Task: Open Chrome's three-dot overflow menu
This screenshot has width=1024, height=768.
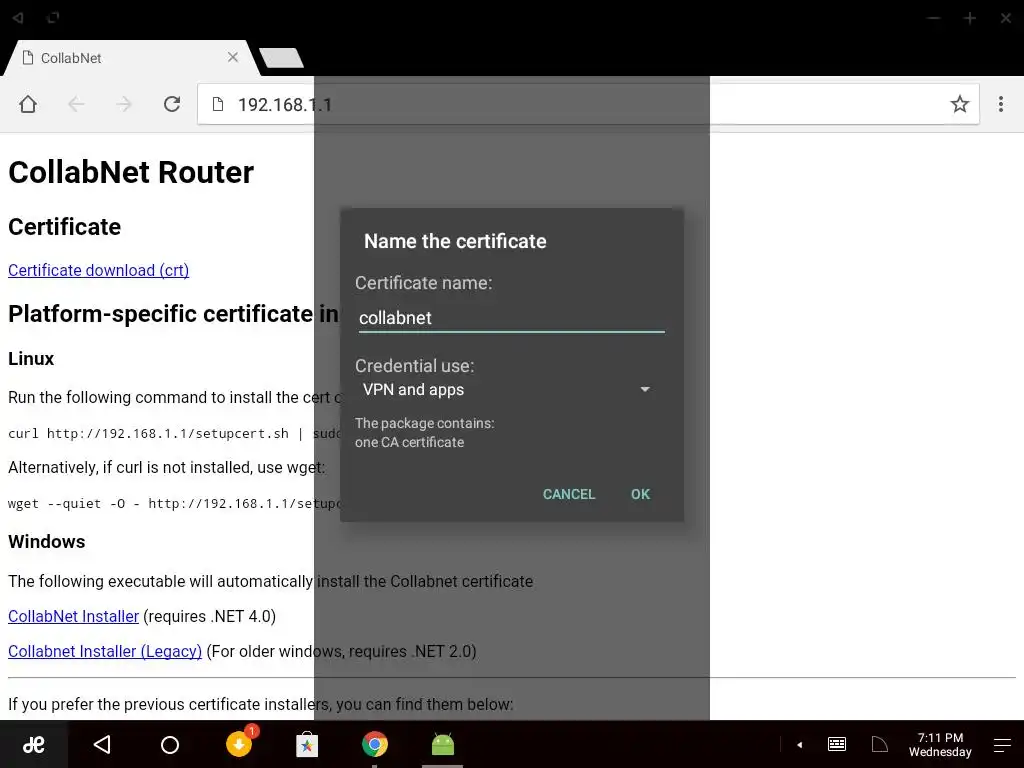Action: click(1000, 104)
